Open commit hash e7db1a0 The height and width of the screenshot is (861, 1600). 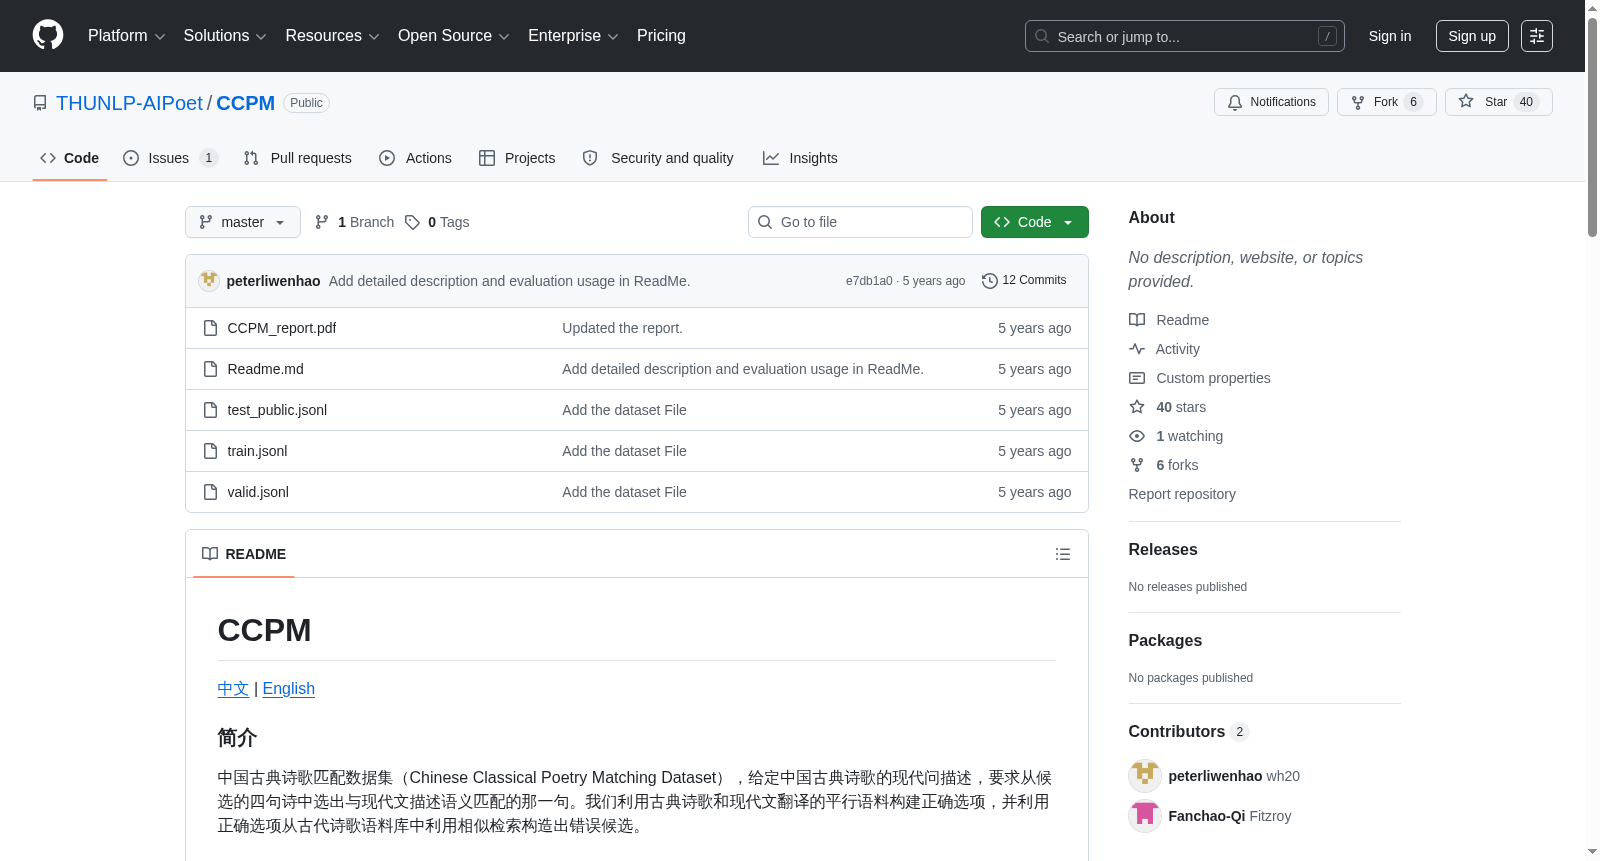869,281
